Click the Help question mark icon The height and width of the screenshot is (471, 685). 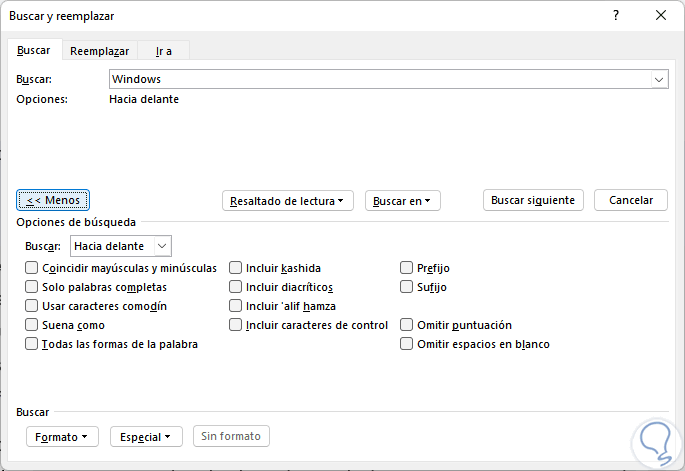[616, 16]
